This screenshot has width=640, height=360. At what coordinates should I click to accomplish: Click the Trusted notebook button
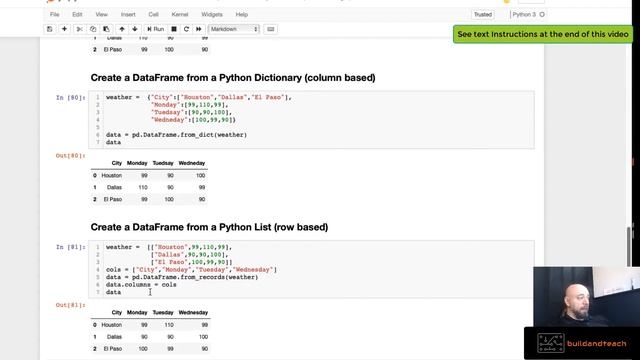pos(483,14)
